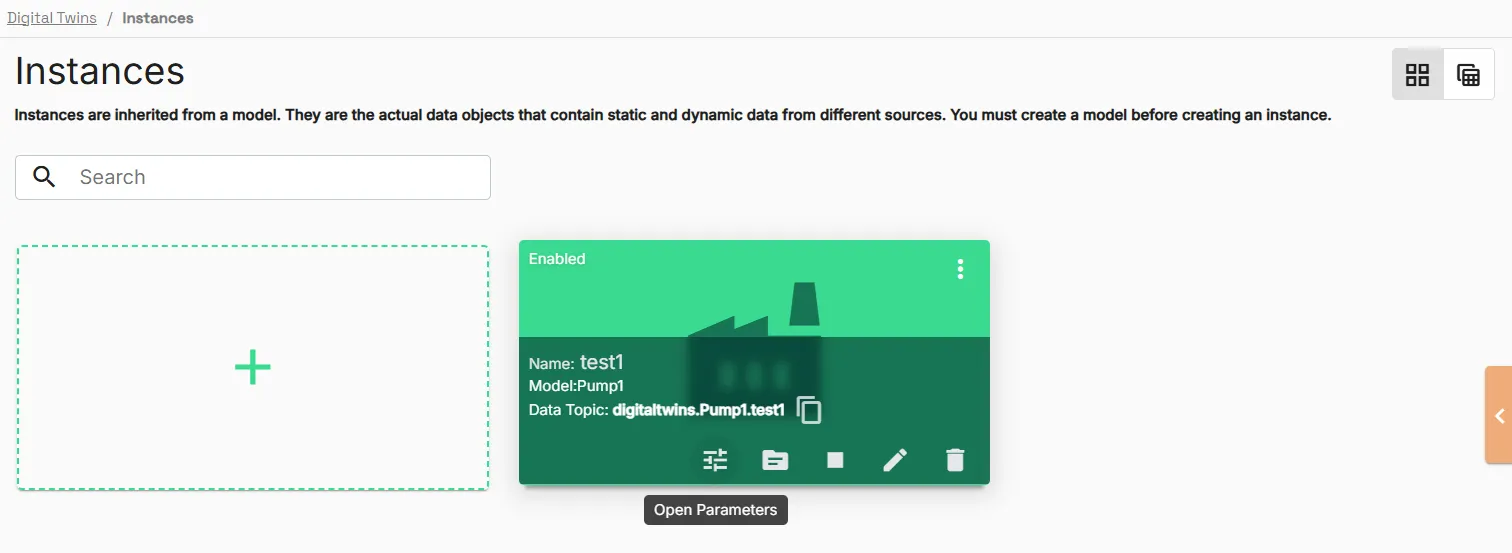Copy the data topic digitaltwins.Pump1.test1
The image size is (1512, 553).
(809, 410)
